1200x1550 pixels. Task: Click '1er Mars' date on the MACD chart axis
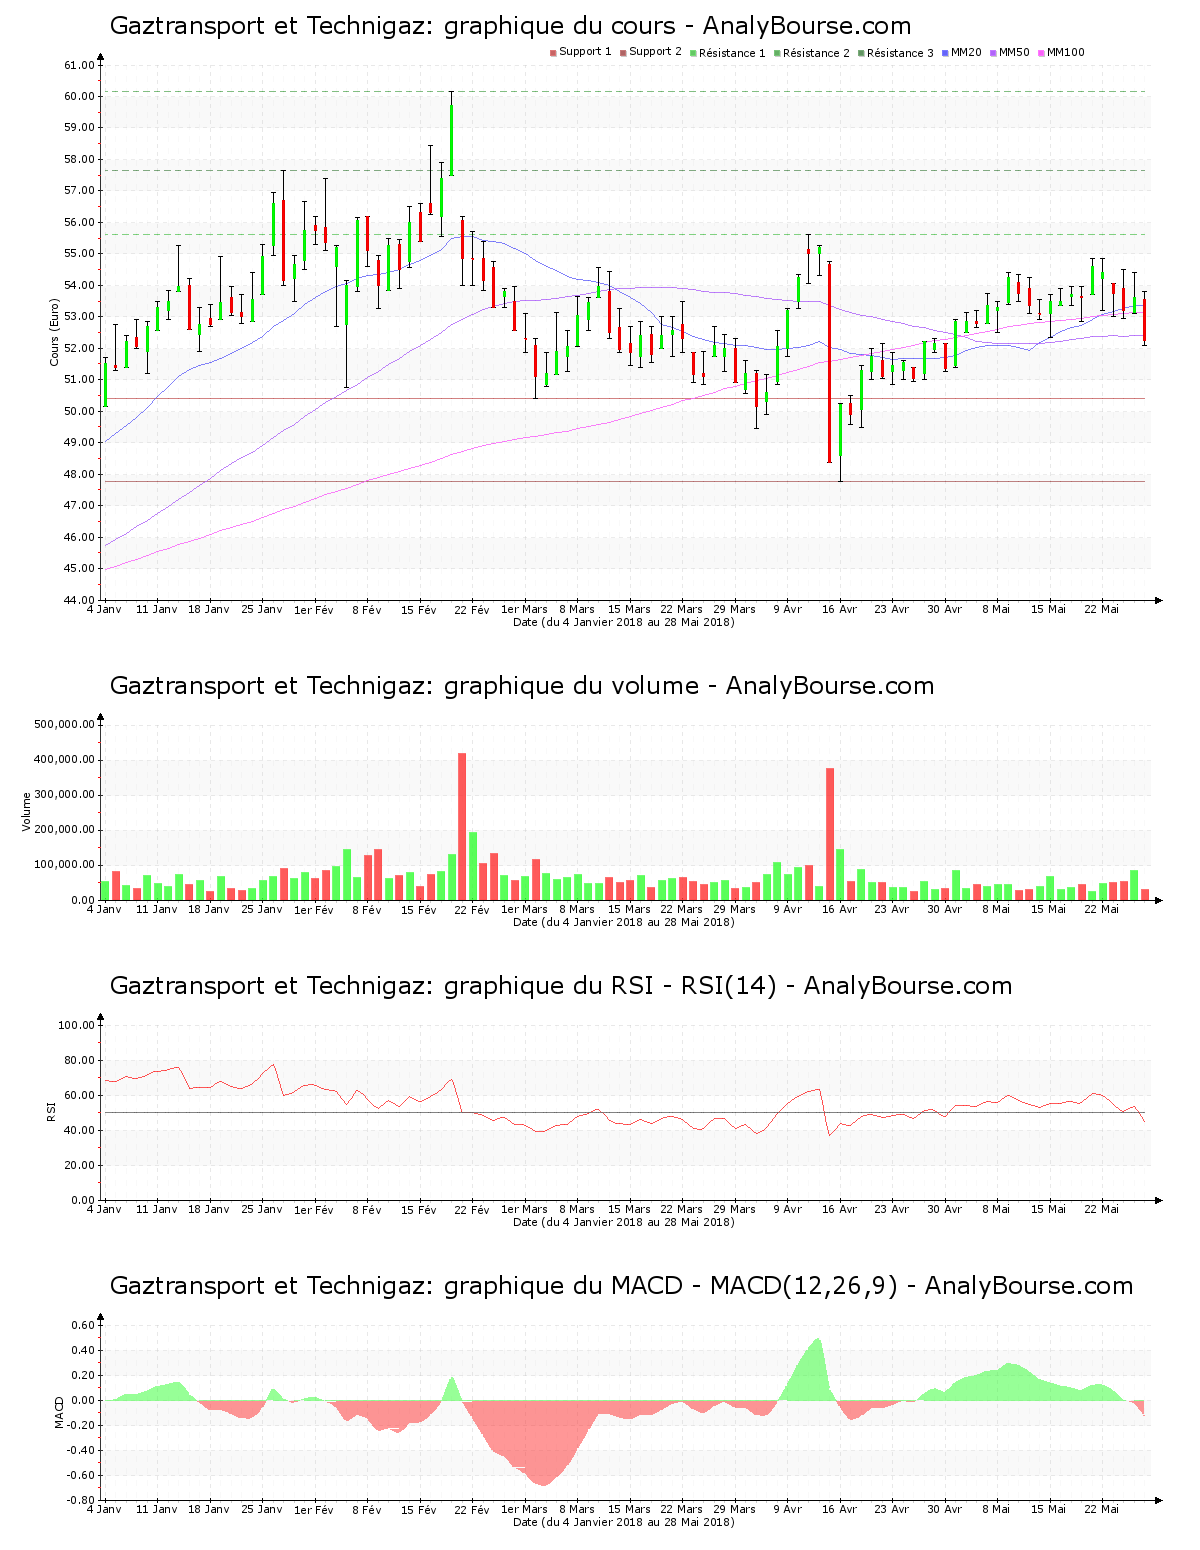(x=524, y=1509)
